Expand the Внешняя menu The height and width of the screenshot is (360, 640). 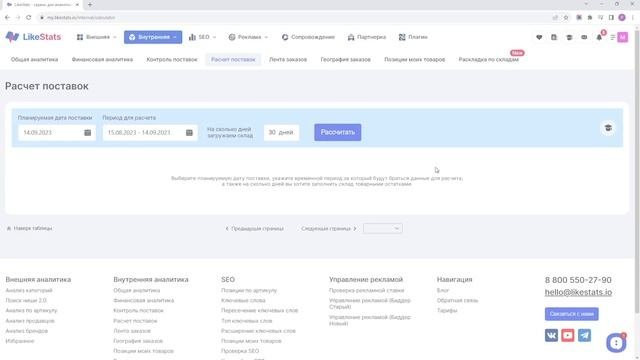(96, 37)
